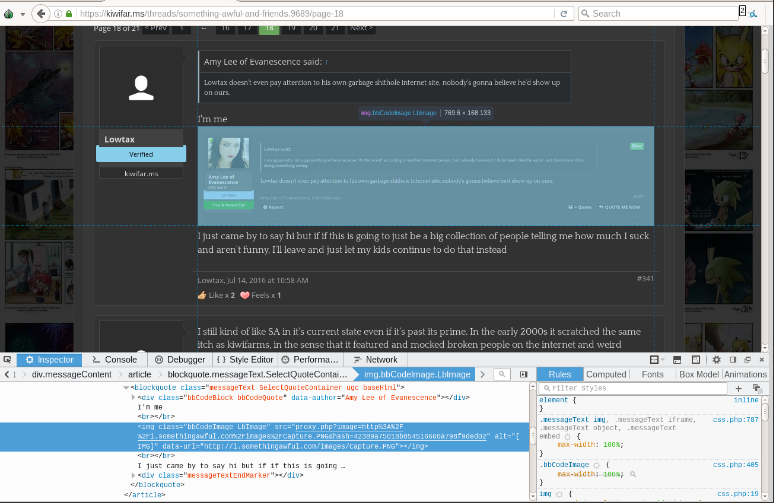This screenshot has height=503, width=774.
Task: Open the css.php:405 source link
Action: (x=735, y=464)
